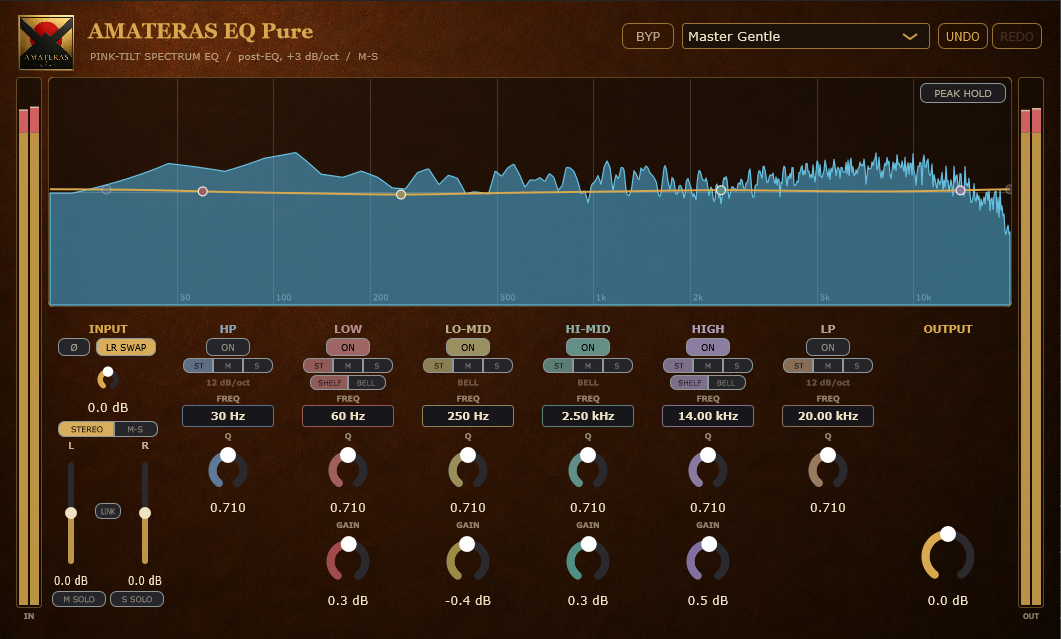Screen dimensions: 1061x639
Task: Select M-S input mode
Action: [x=135, y=429]
